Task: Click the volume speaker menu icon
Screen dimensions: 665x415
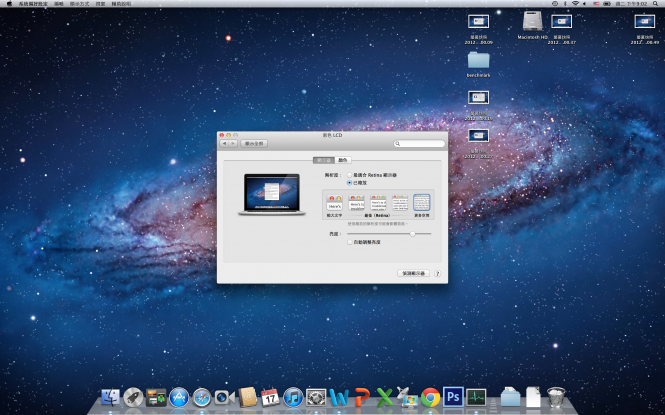Action: (x=585, y=3)
